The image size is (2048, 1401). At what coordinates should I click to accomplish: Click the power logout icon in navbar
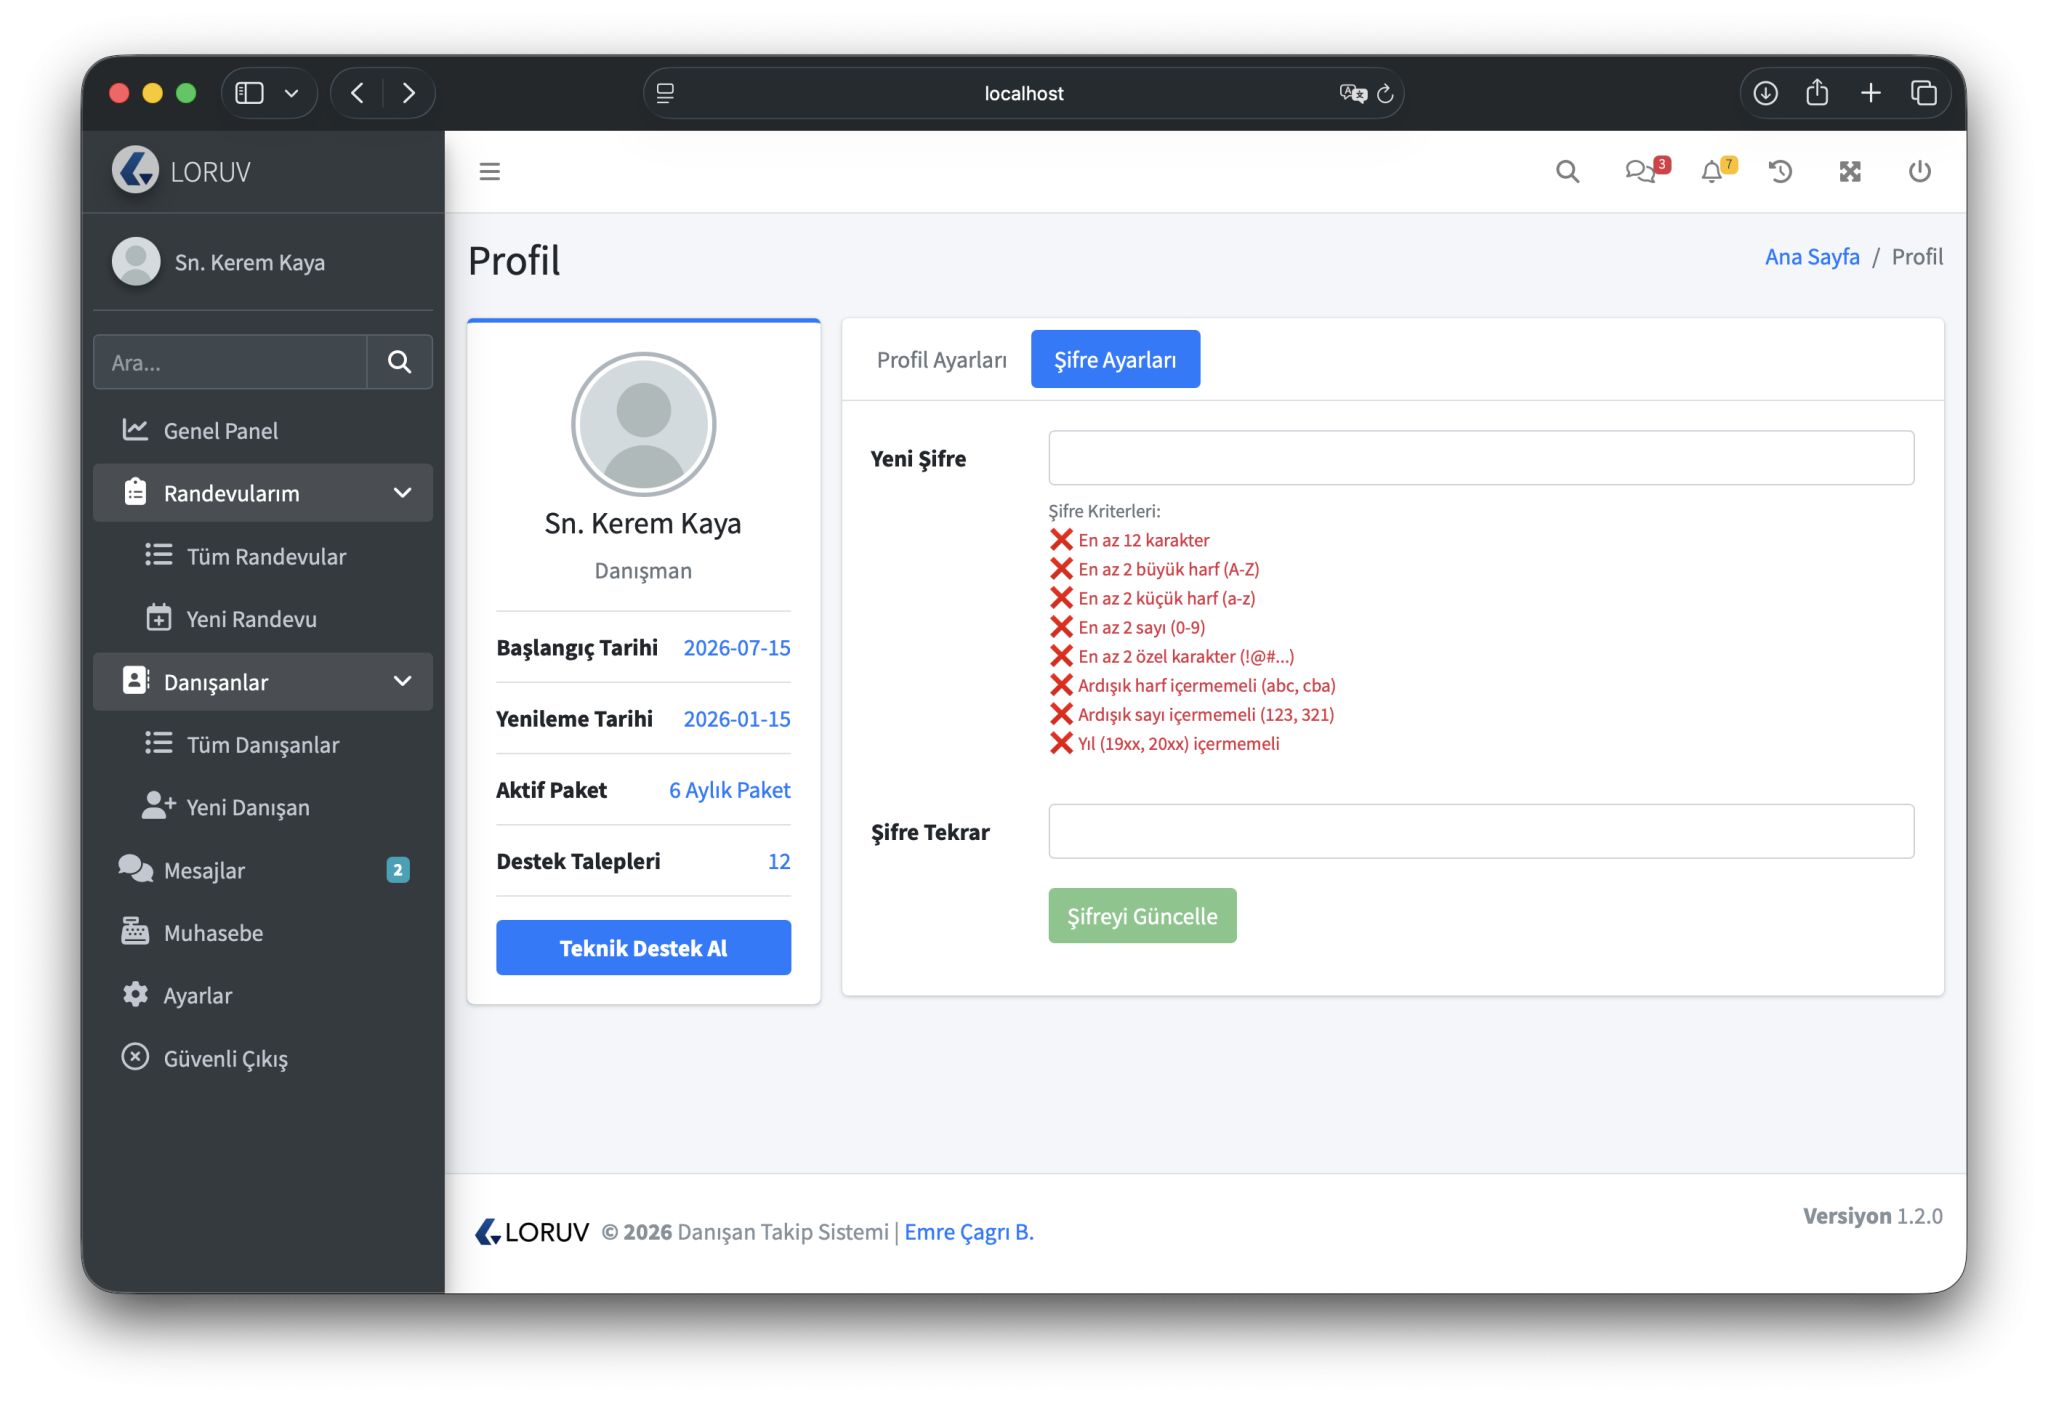(1919, 172)
